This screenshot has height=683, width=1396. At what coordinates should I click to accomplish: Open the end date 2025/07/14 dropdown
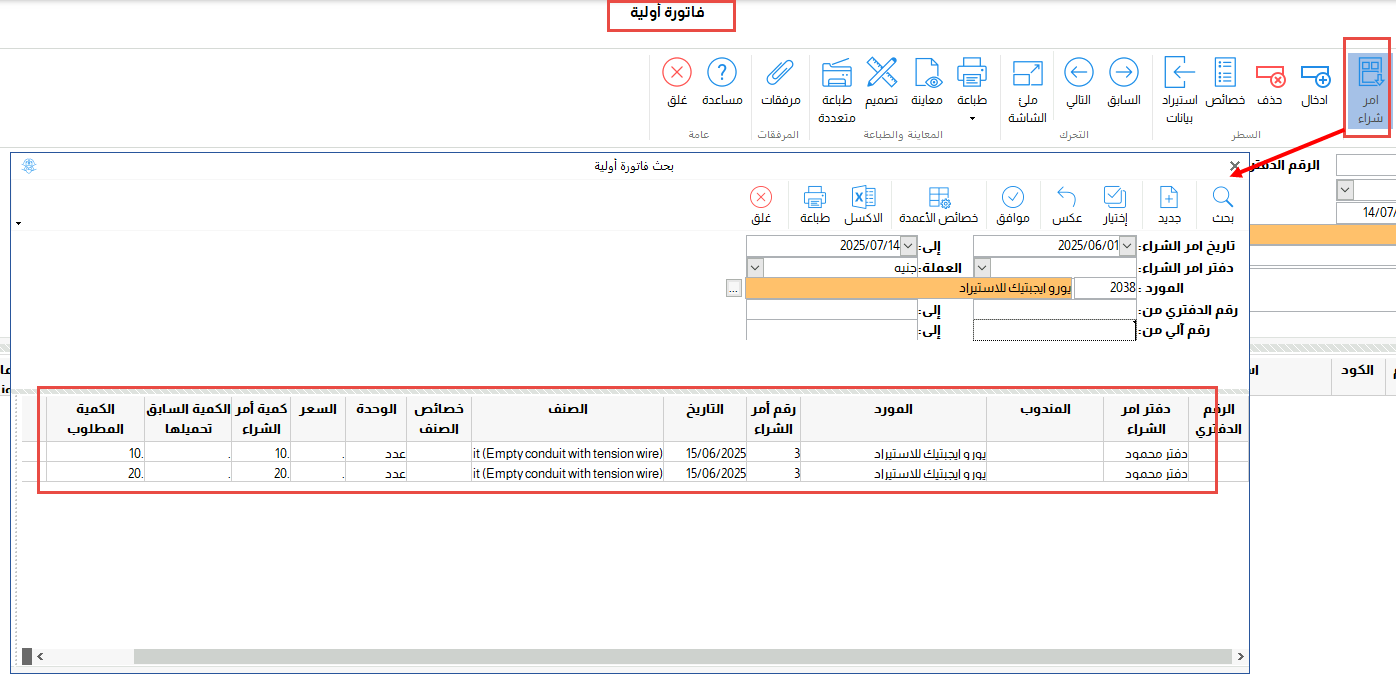tap(908, 246)
